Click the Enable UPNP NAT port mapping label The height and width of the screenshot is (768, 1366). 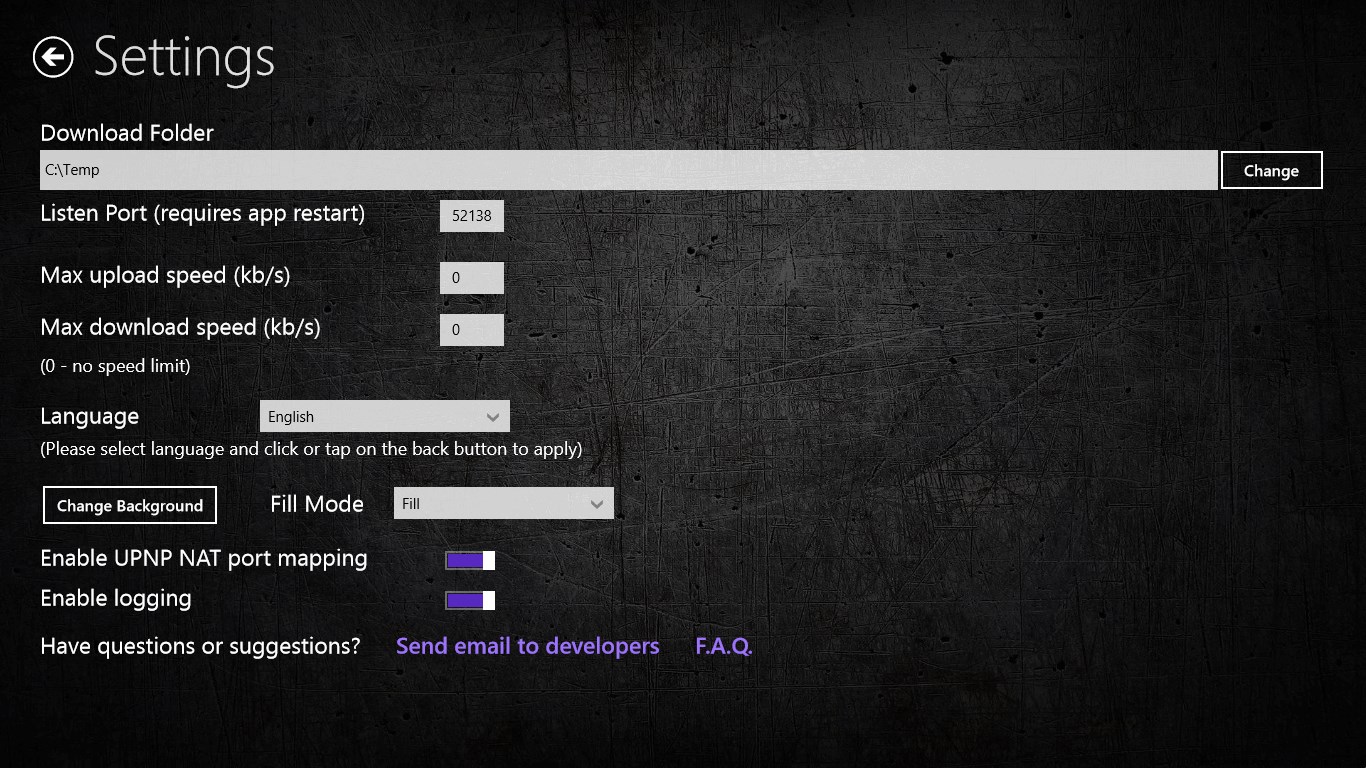203,559
